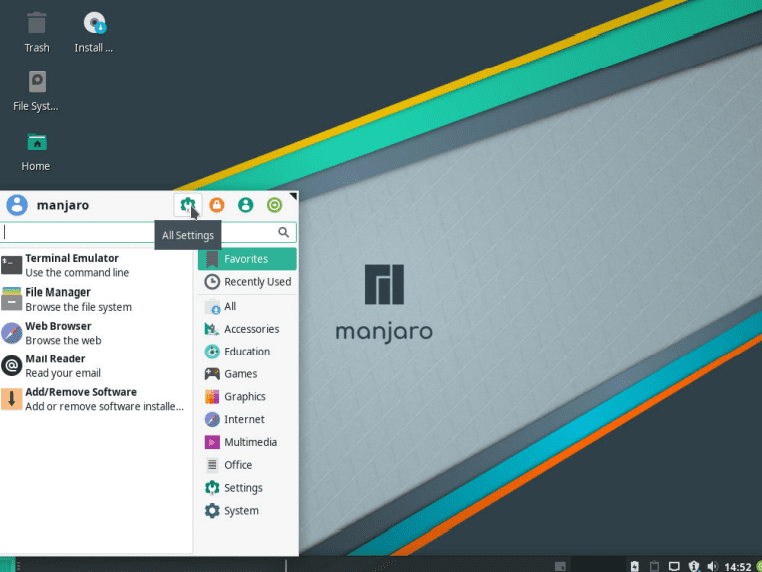Select the Trash desktop icon
Viewport: 762px width, 572px height.
point(37,32)
